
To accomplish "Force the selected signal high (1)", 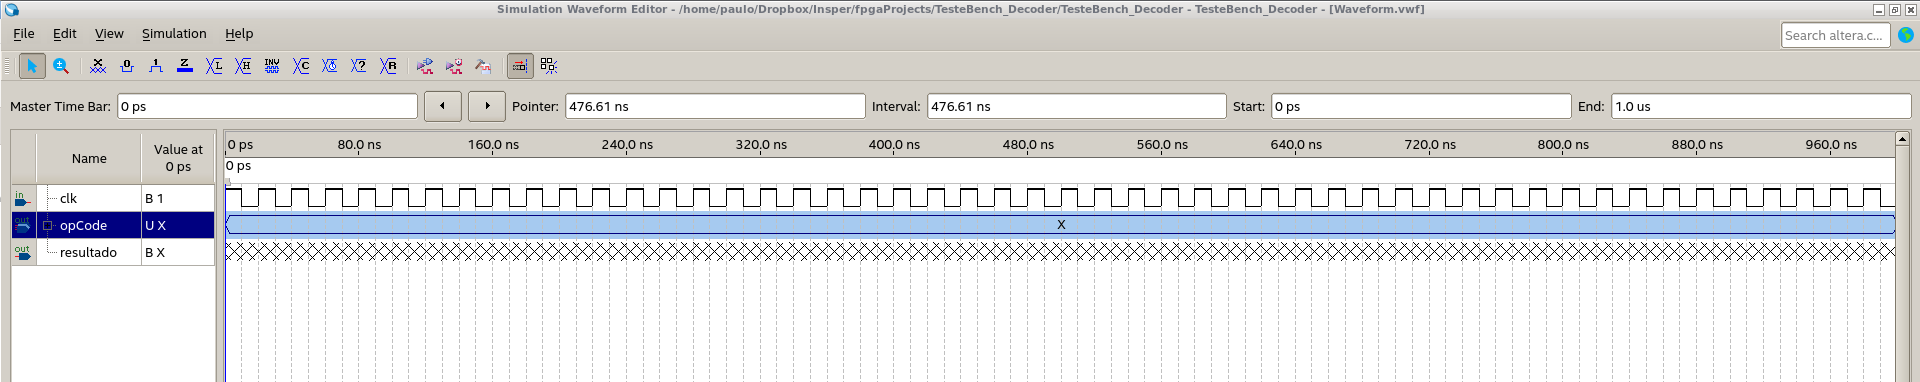I will click(156, 66).
